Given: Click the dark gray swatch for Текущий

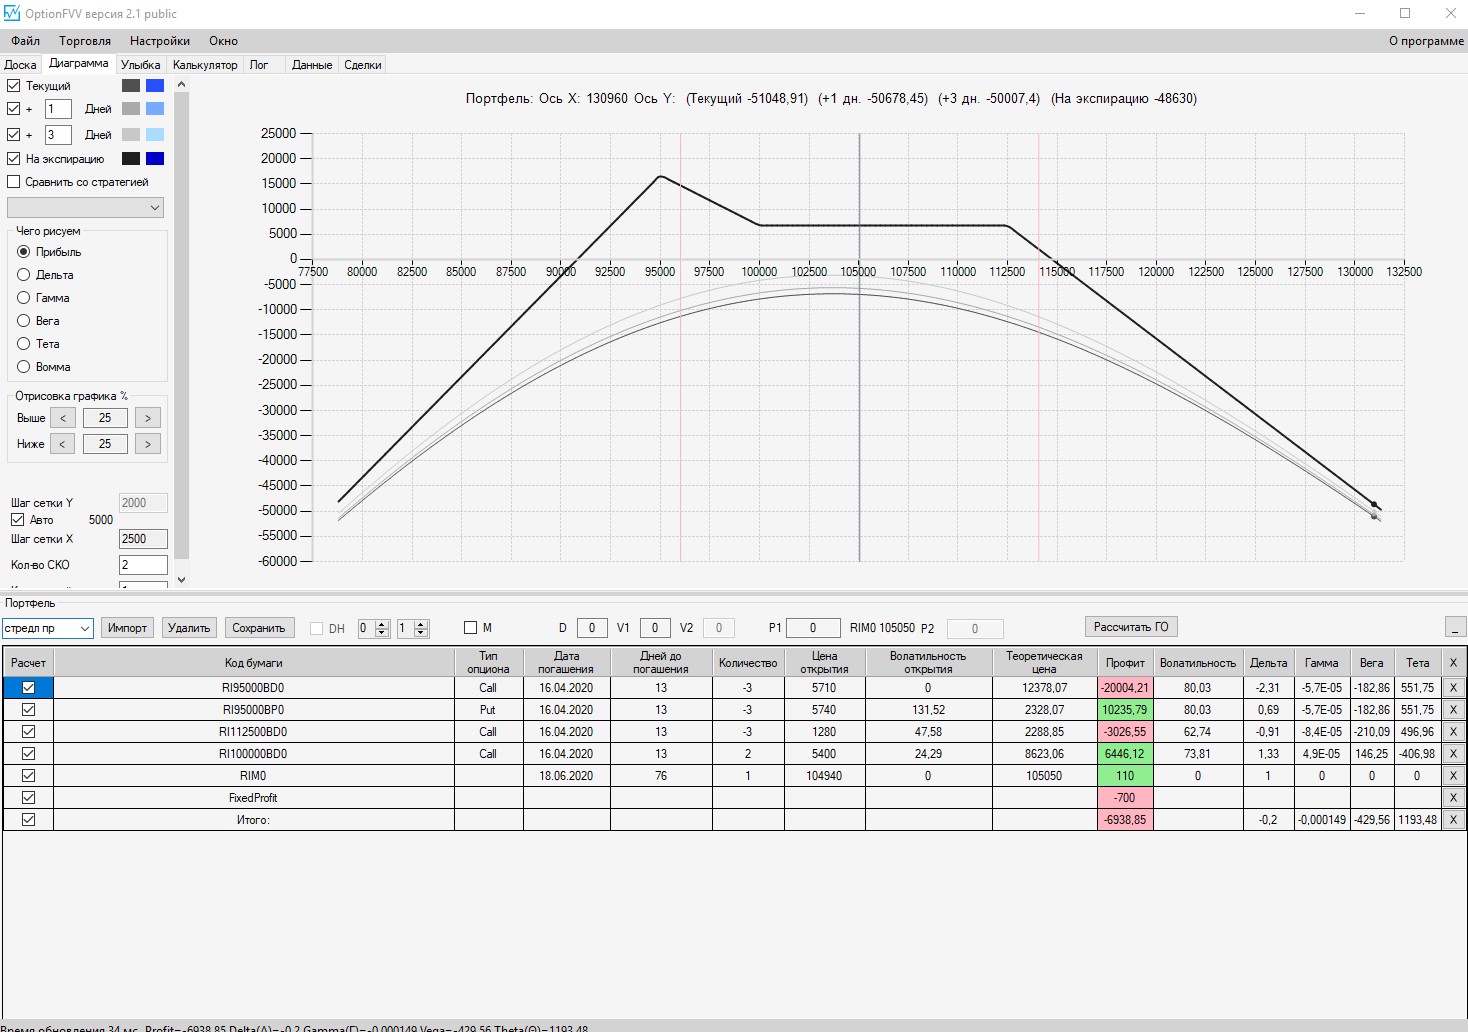Looking at the screenshot, I should 131,86.
